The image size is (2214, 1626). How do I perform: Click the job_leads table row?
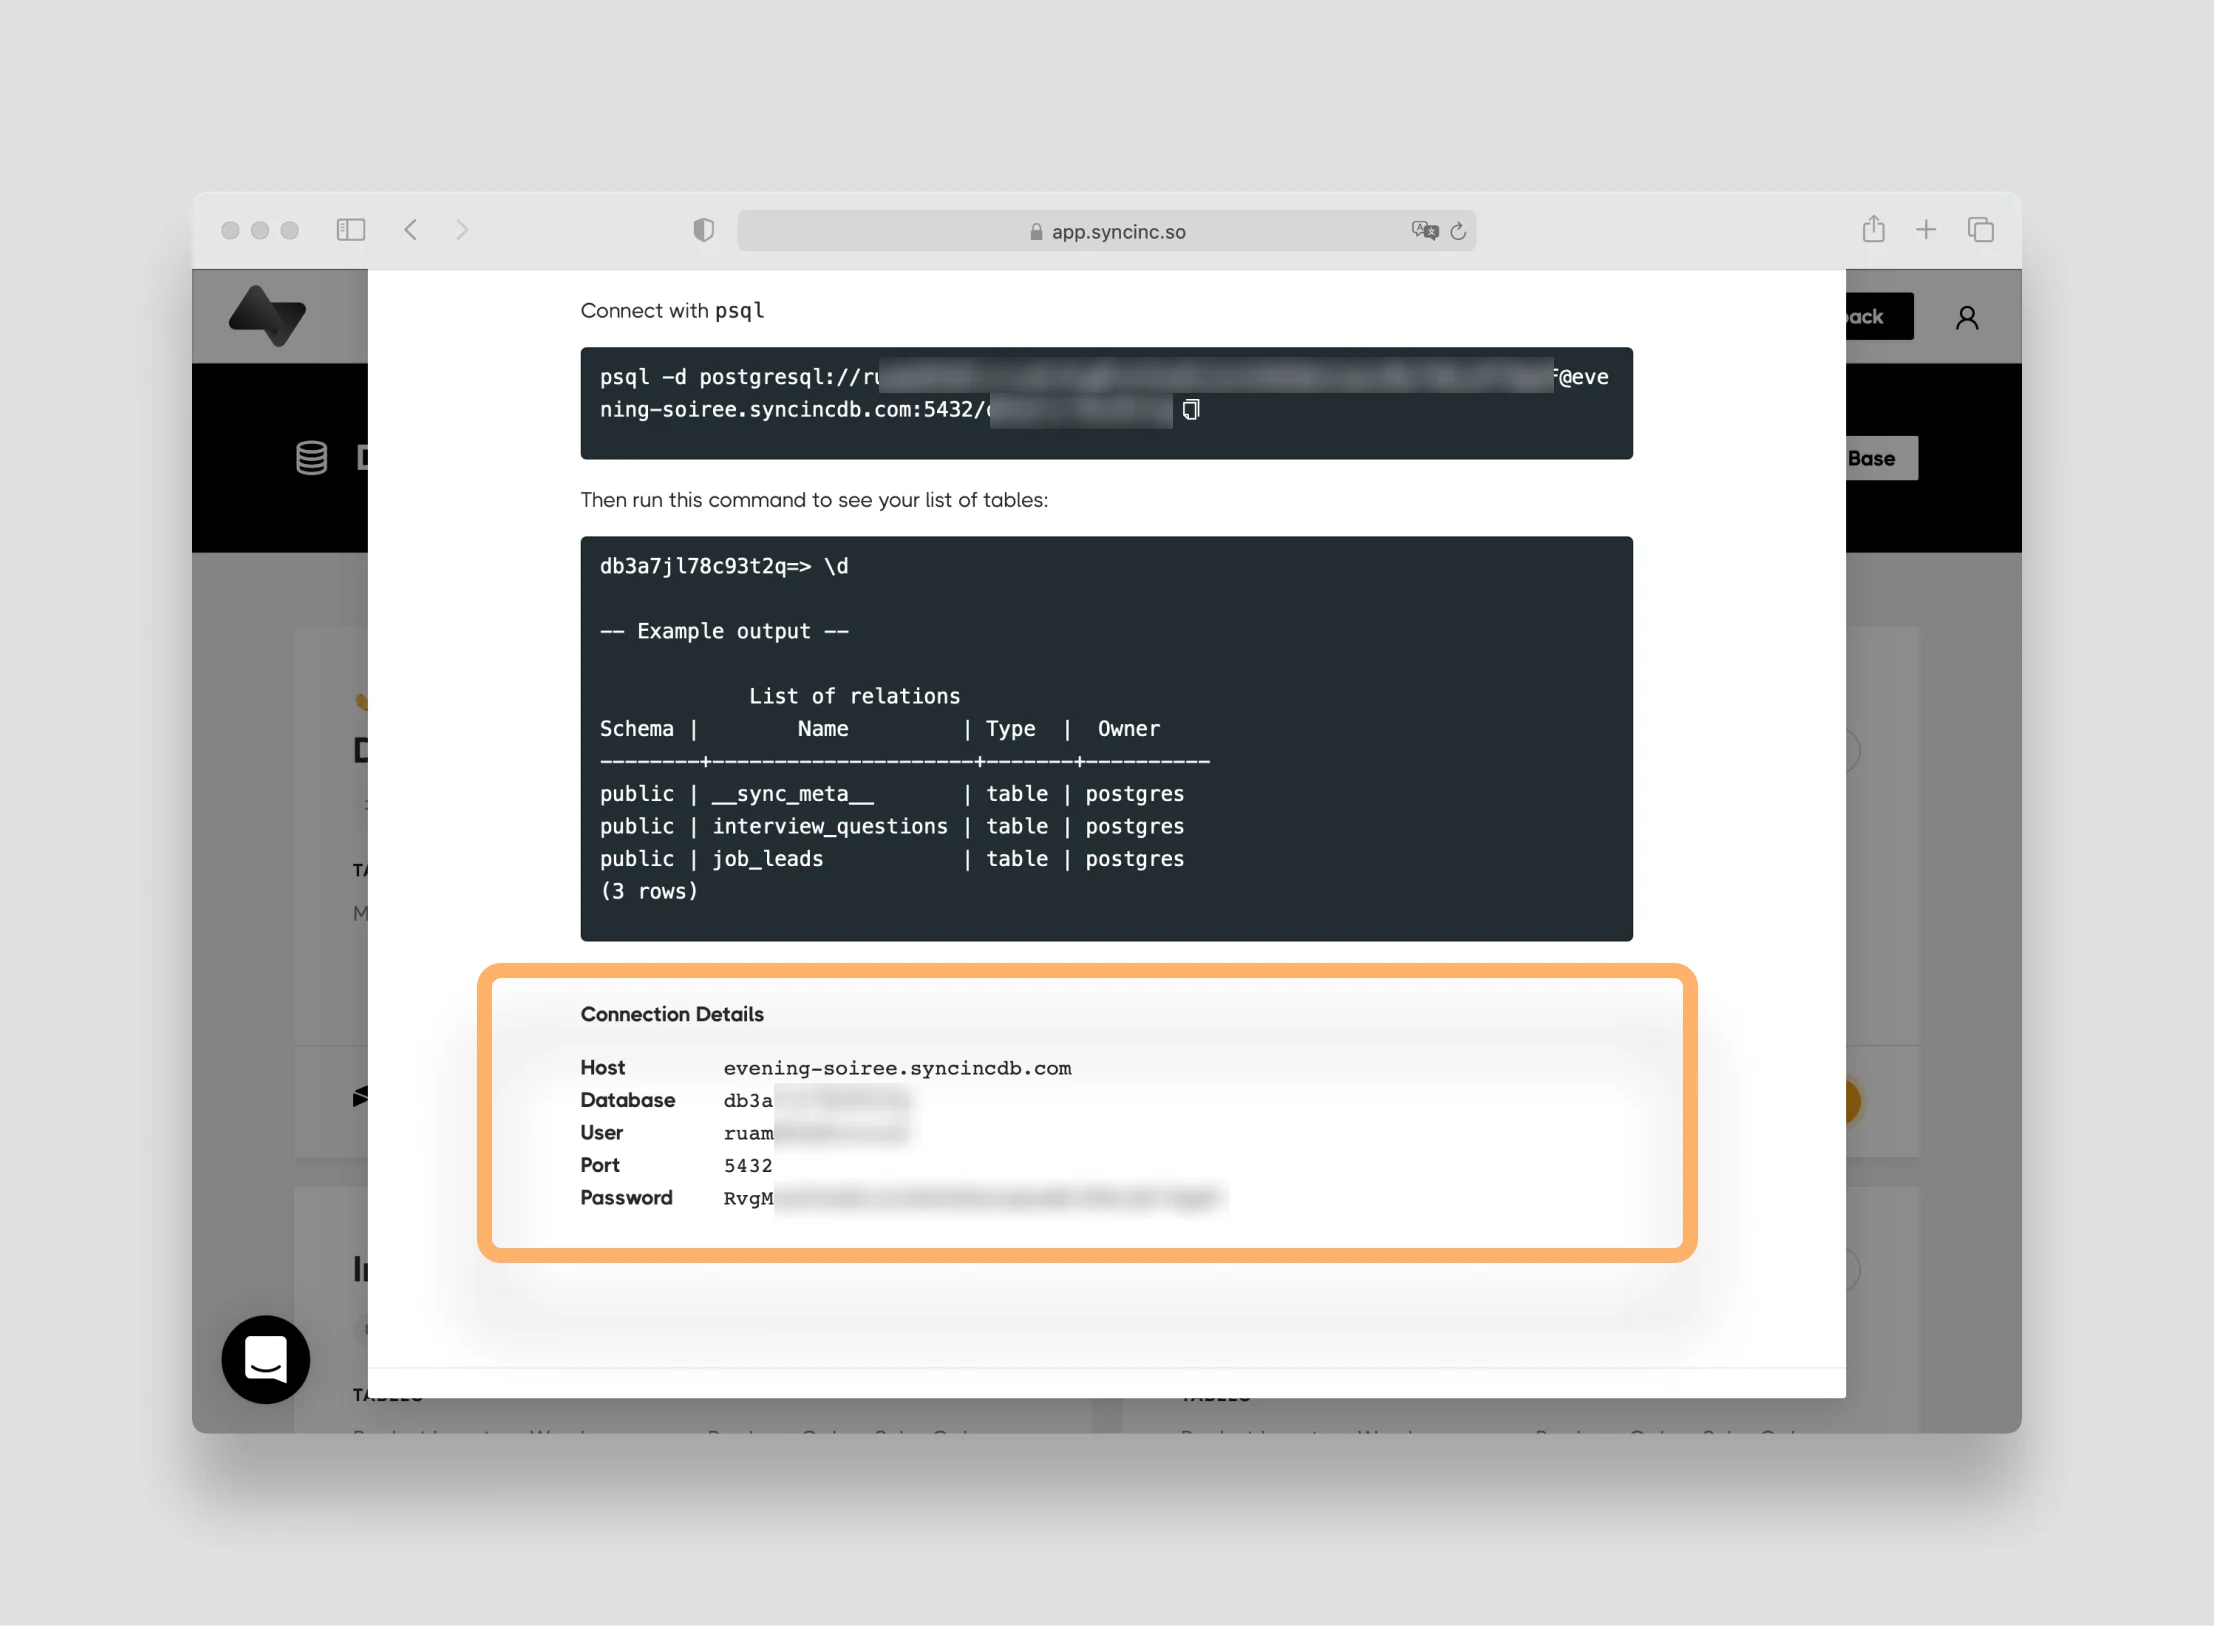click(892, 859)
